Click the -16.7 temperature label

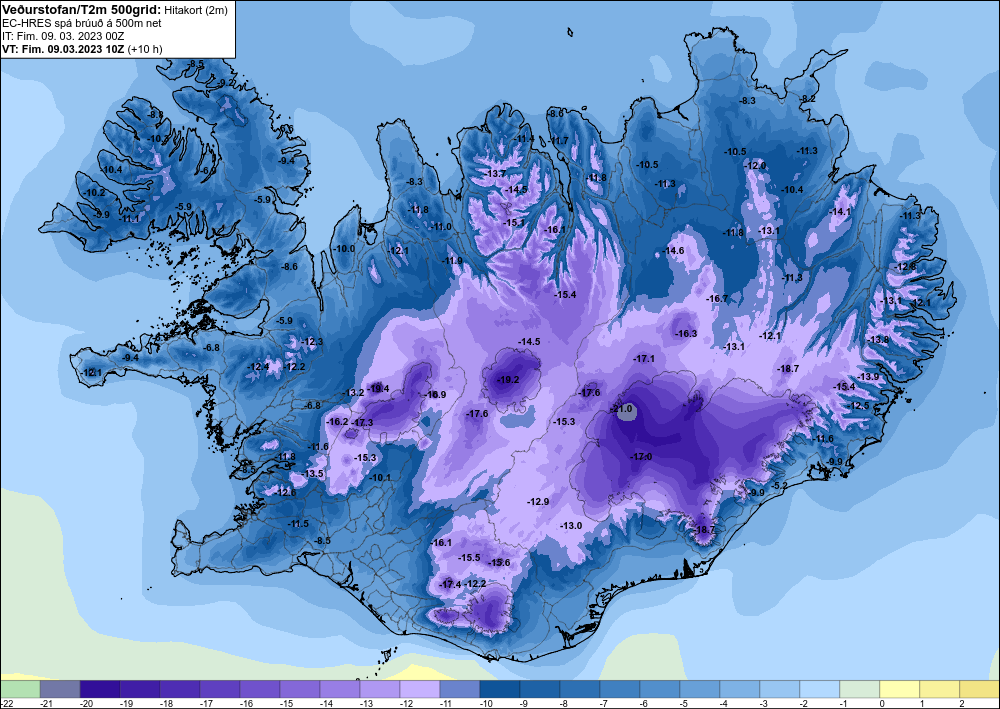pos(717,298)
